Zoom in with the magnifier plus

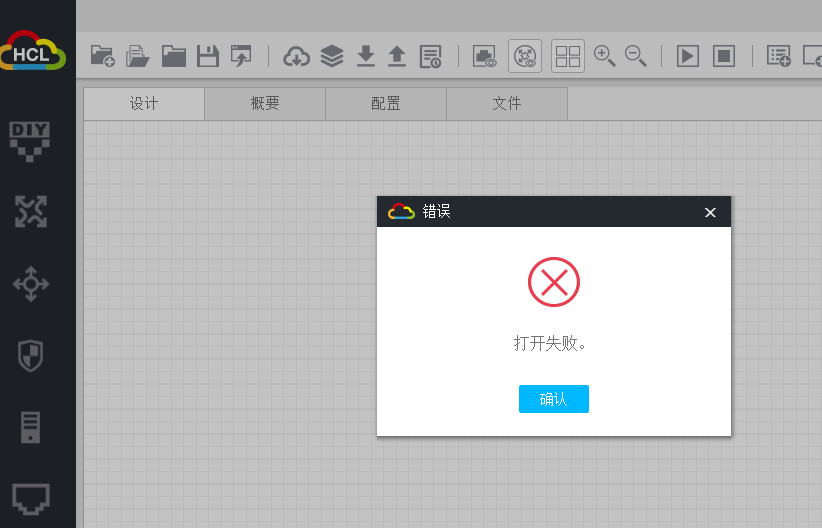(x=604, y=56)
